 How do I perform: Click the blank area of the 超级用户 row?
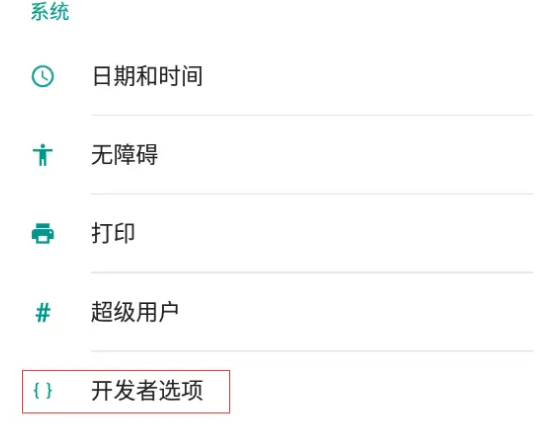click(357, 312)
